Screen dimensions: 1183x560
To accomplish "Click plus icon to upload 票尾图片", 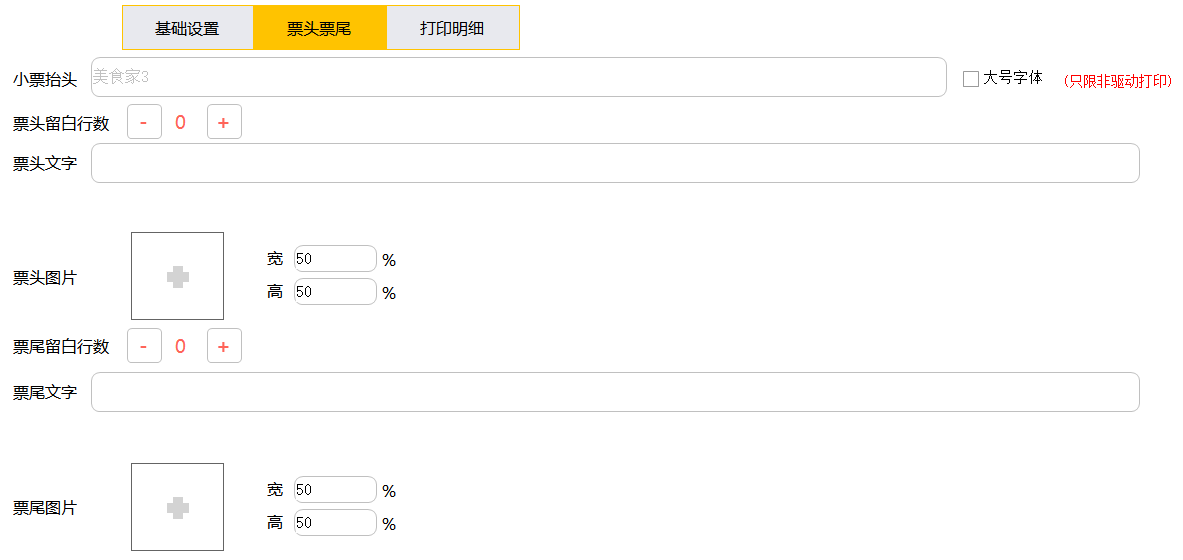I will [x=177, y=508].
